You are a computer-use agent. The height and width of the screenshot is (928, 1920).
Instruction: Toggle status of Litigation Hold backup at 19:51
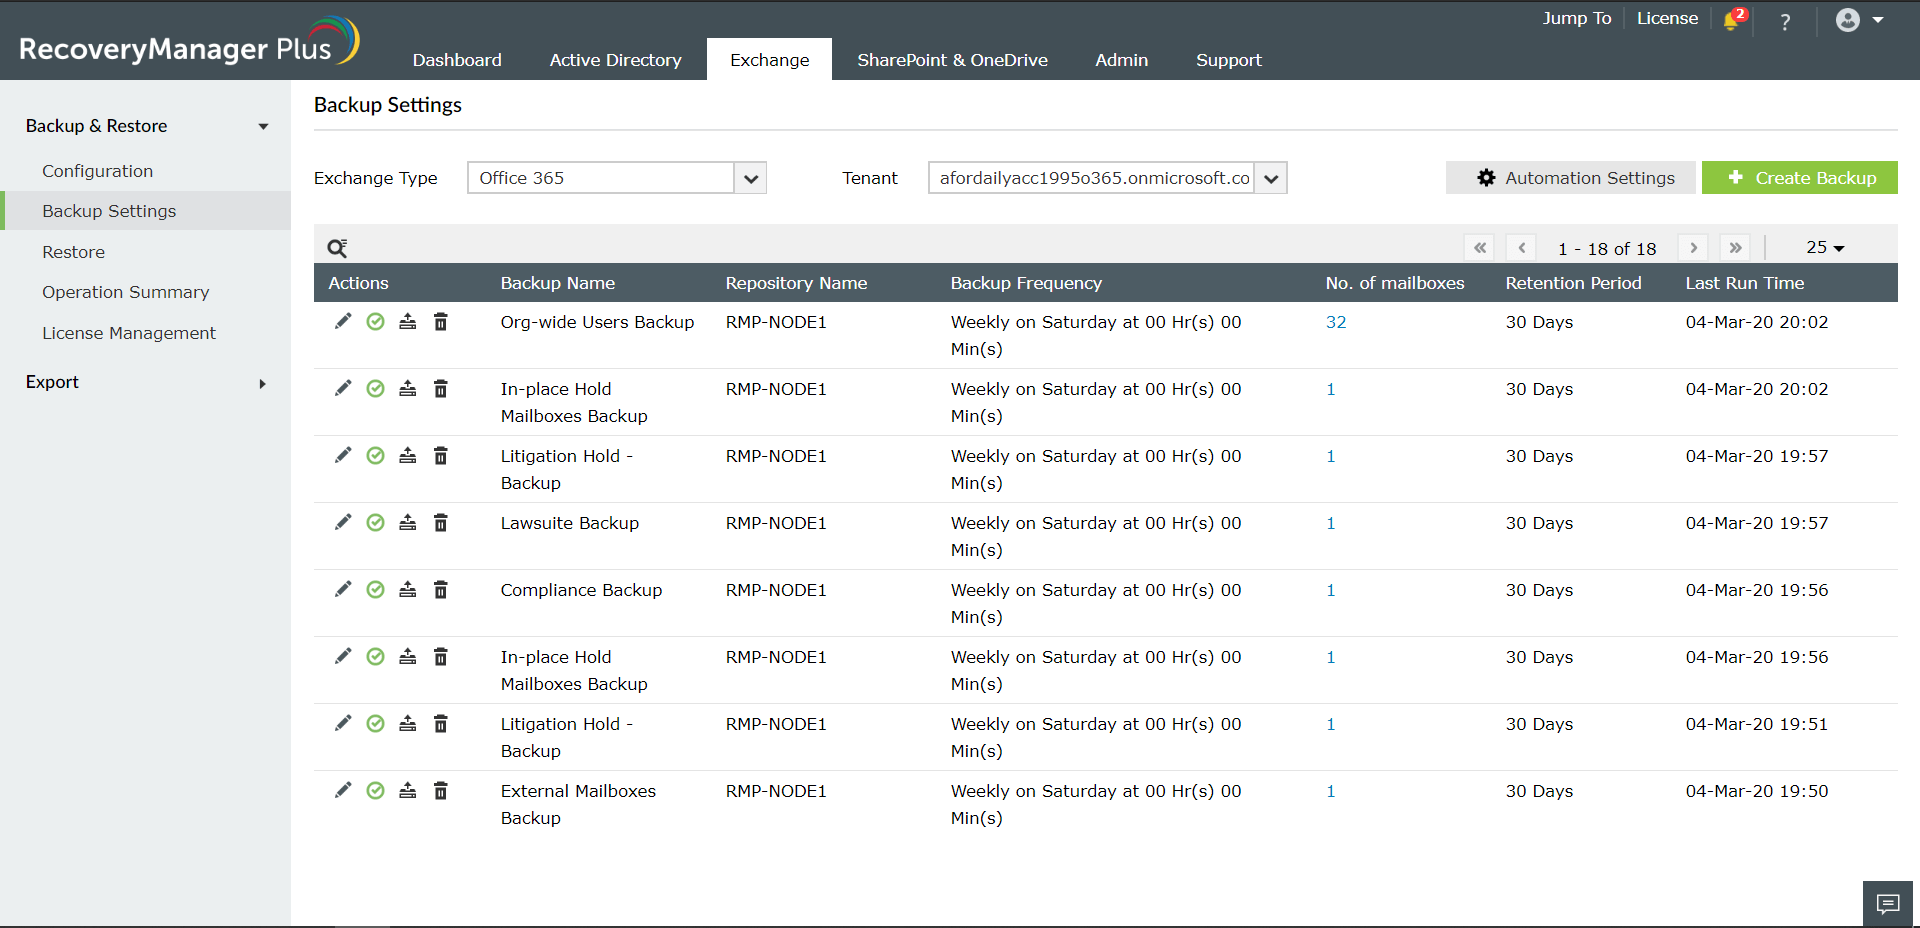375,723
